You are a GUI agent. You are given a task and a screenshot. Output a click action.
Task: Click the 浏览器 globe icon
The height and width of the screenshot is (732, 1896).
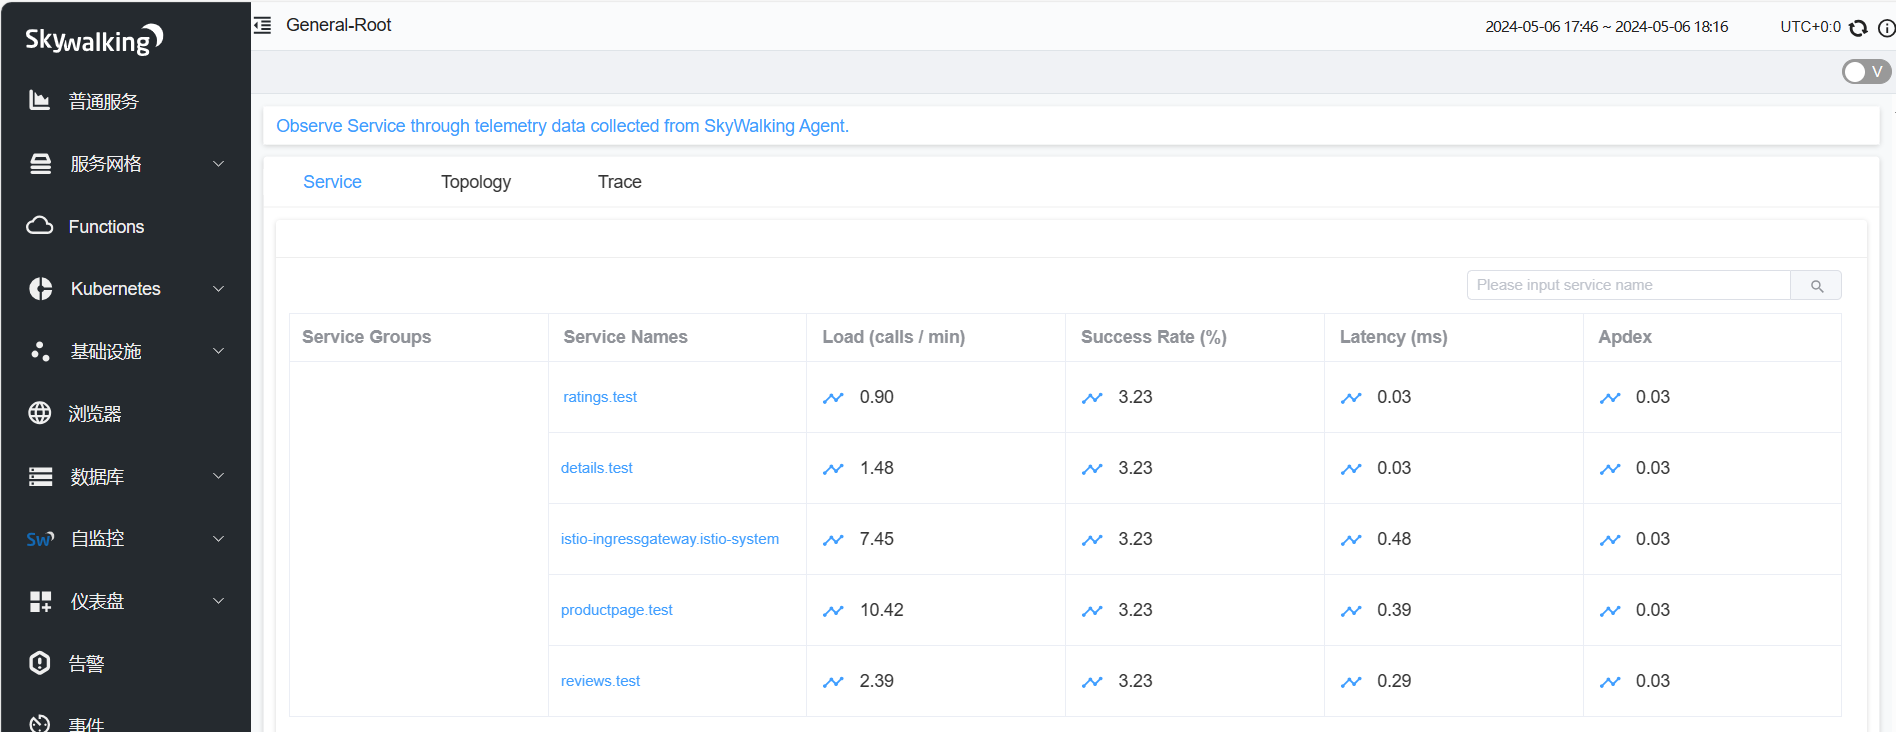(40, 413)
